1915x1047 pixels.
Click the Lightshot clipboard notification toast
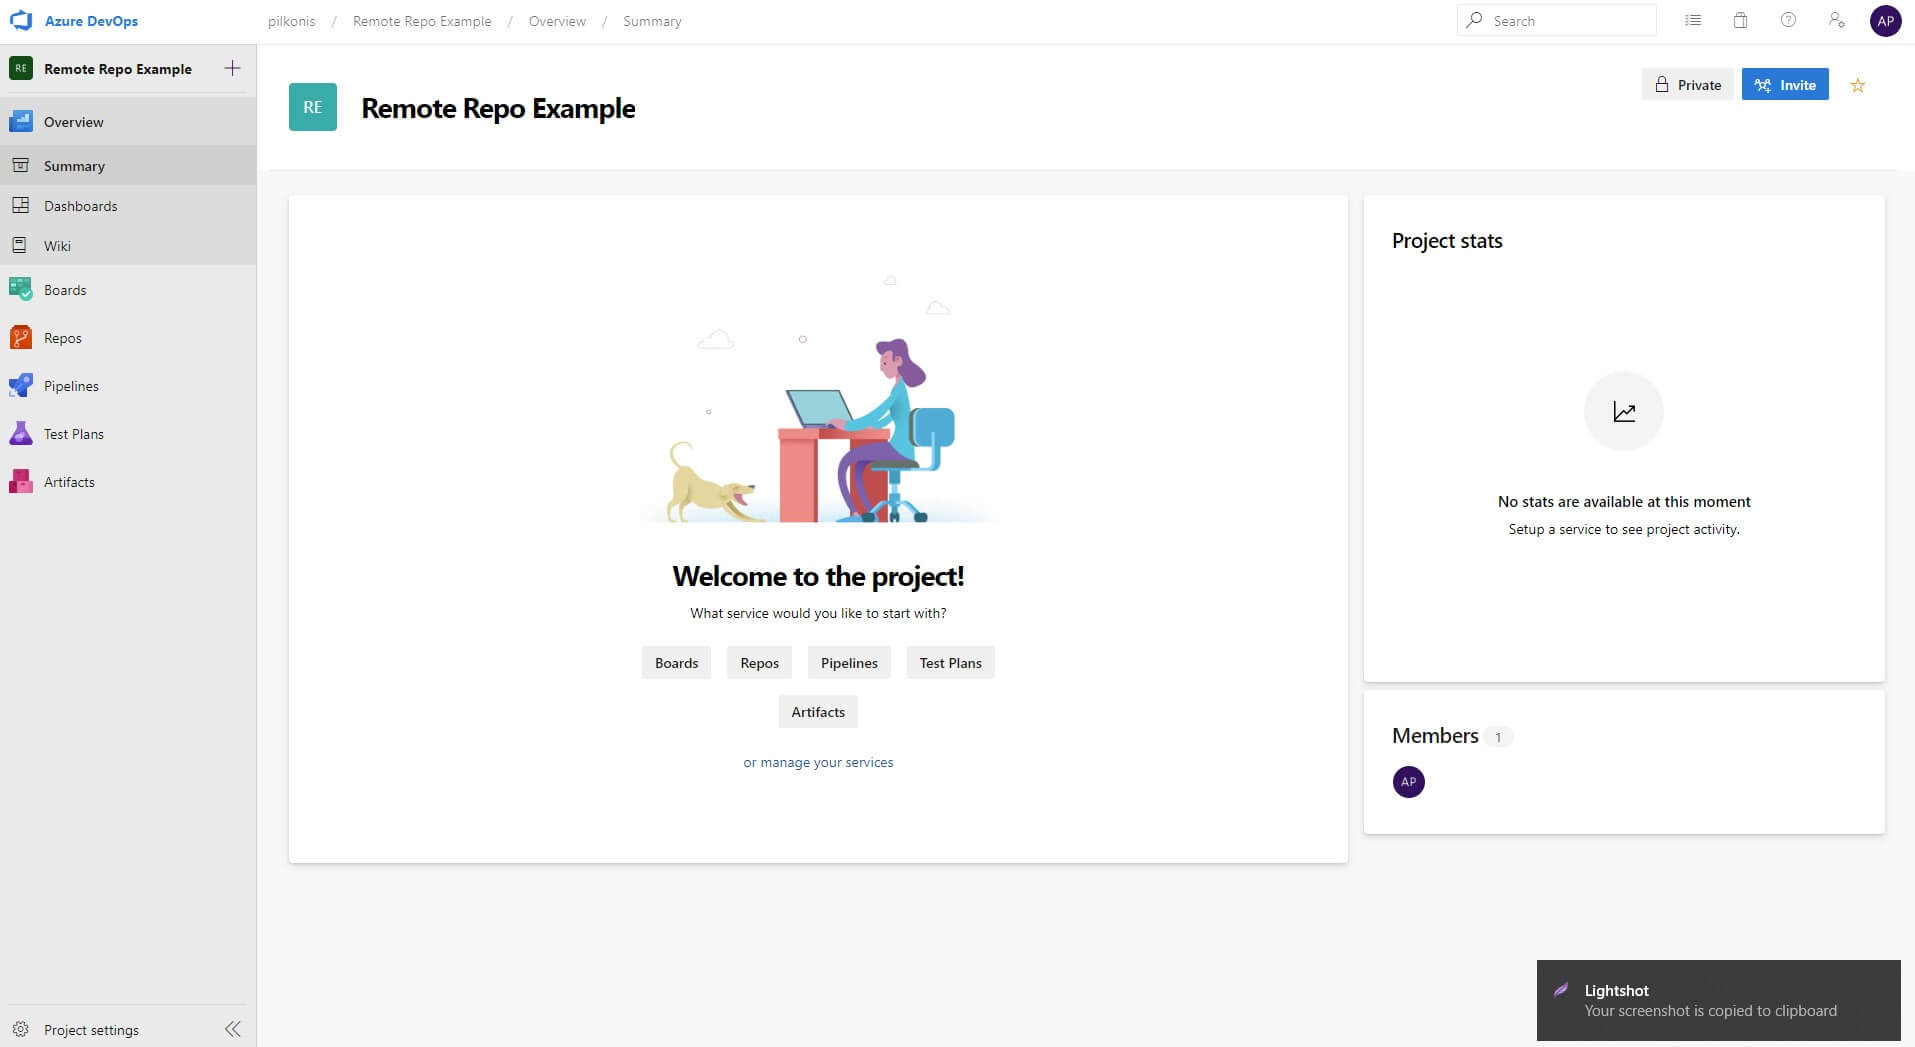click(x=1719, y=1000)
